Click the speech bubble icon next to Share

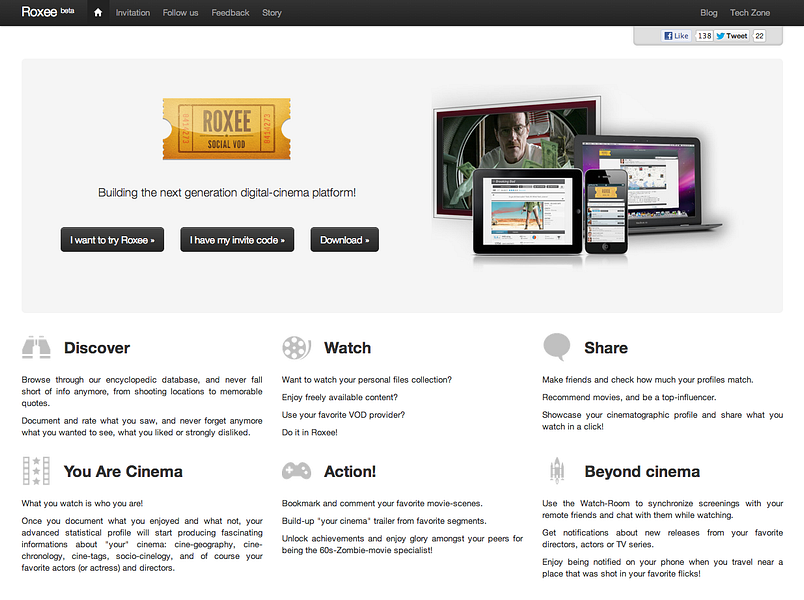[x=557, y=346]
